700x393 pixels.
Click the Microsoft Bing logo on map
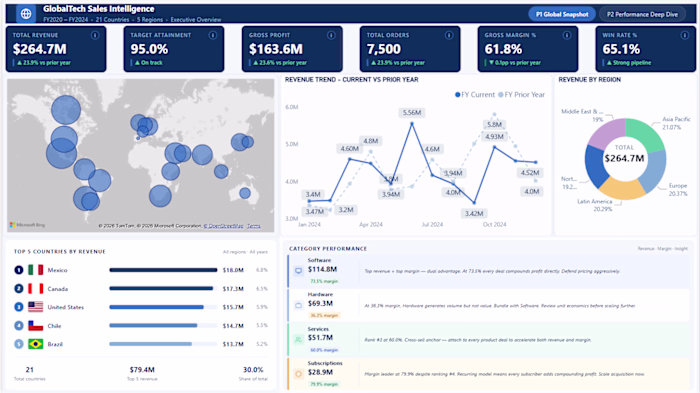click(x=28, y=225)
